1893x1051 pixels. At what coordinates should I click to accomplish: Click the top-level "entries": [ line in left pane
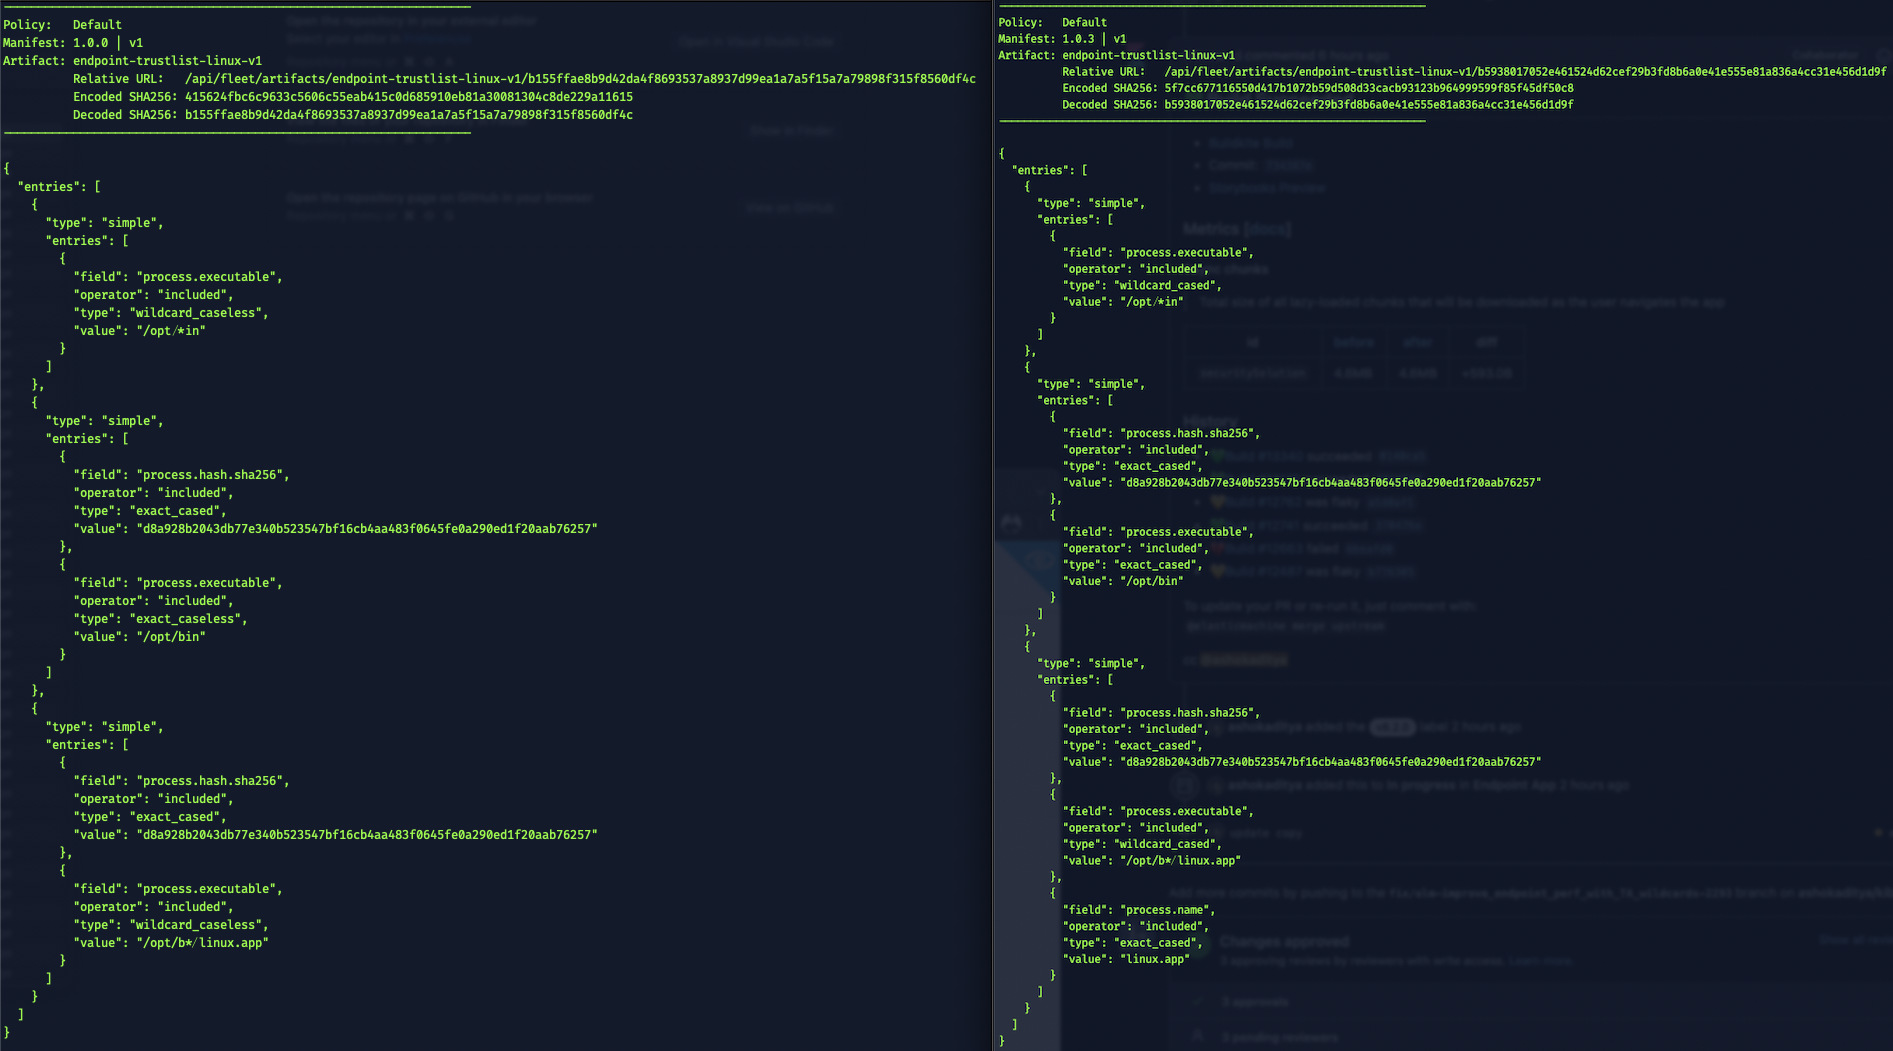pyautogui.click(x=59, y=187)
